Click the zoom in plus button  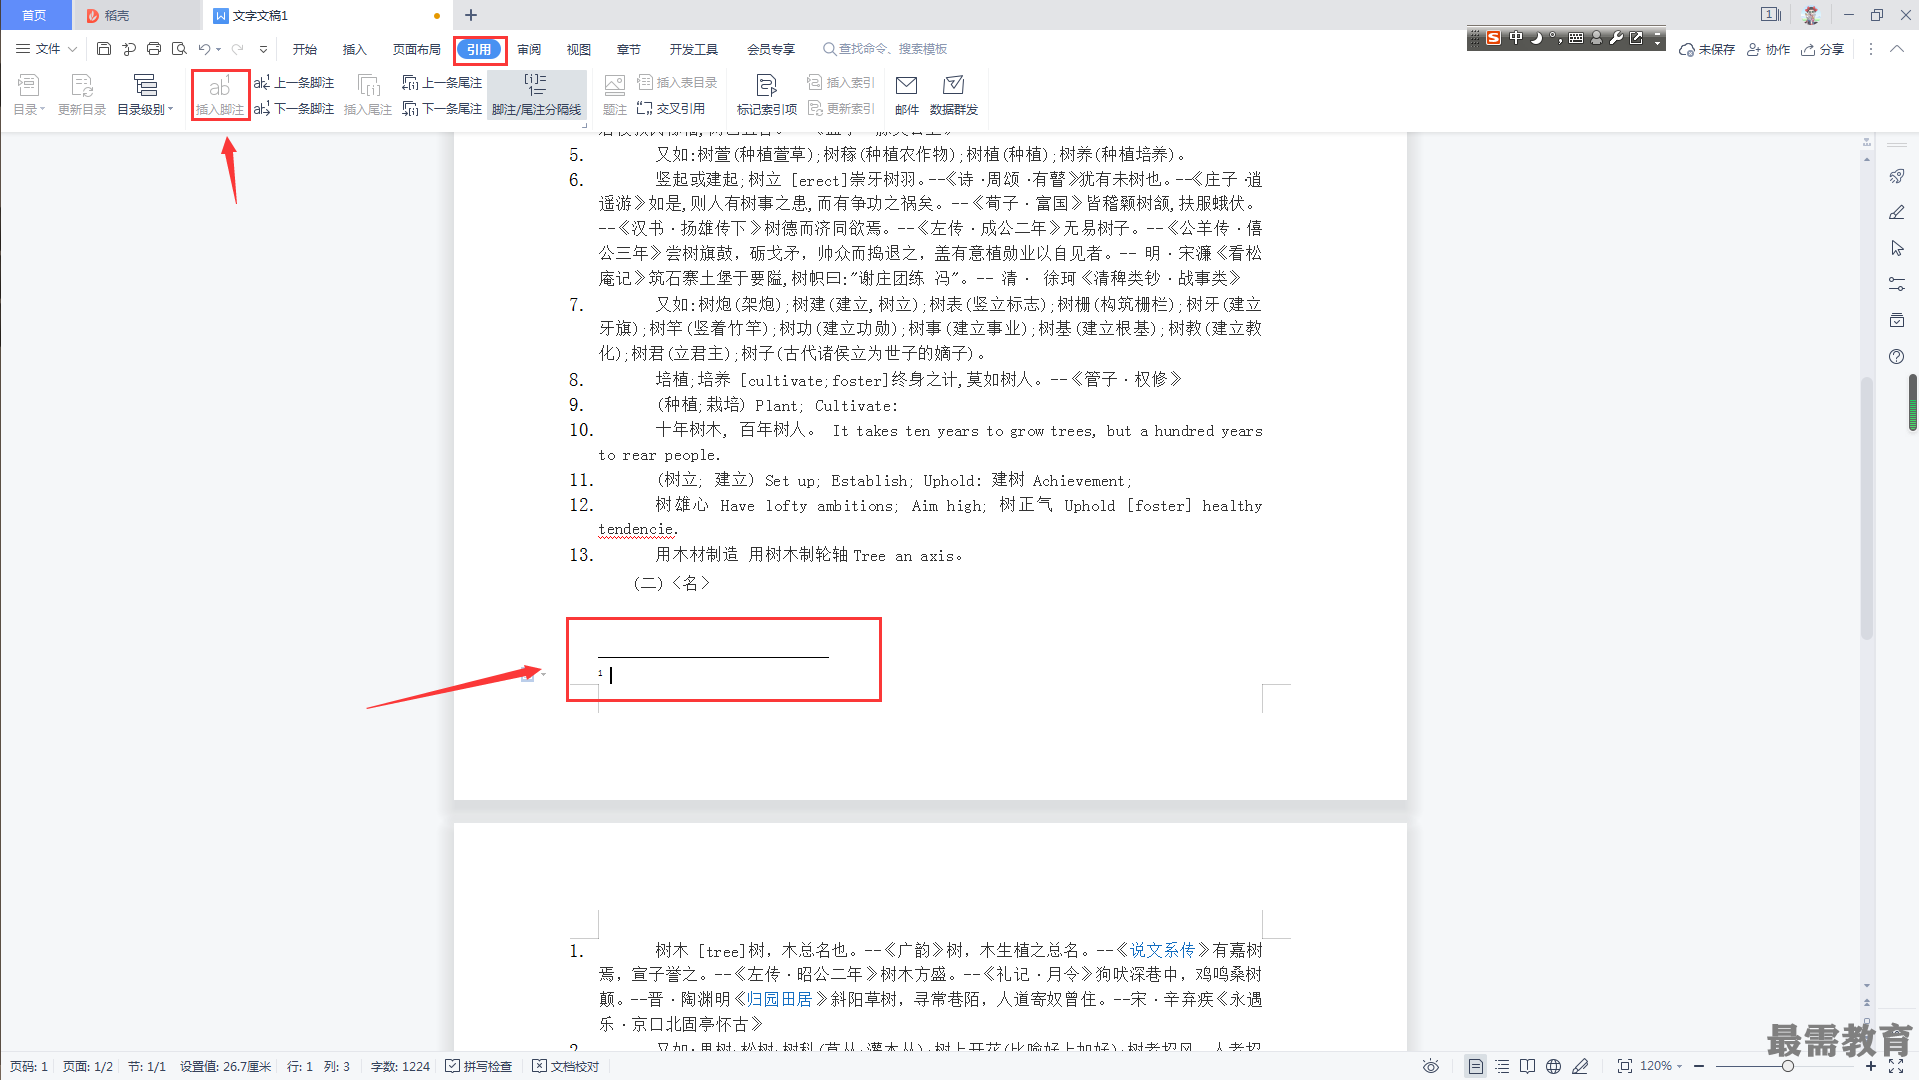pyautogui.click(x=1871, y=1066)
